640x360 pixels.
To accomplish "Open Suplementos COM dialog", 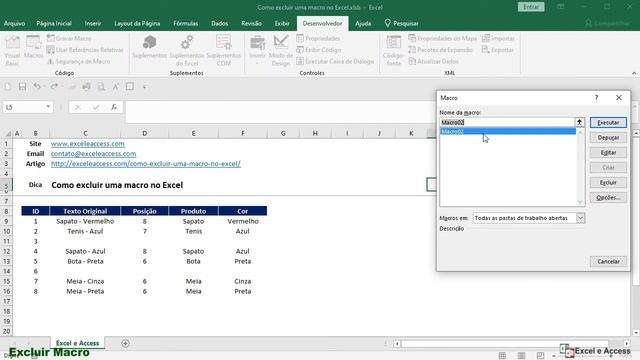I will tap(224, 51).
